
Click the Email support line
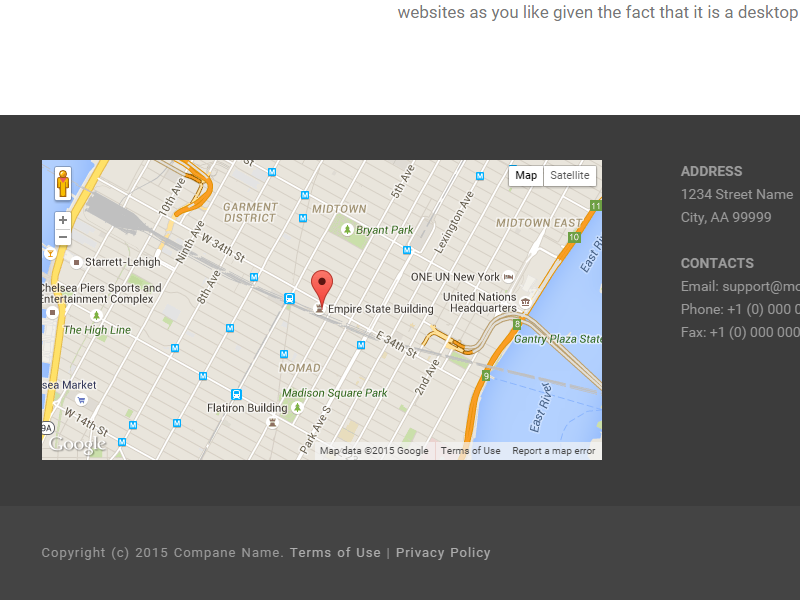tap(740, 286)
